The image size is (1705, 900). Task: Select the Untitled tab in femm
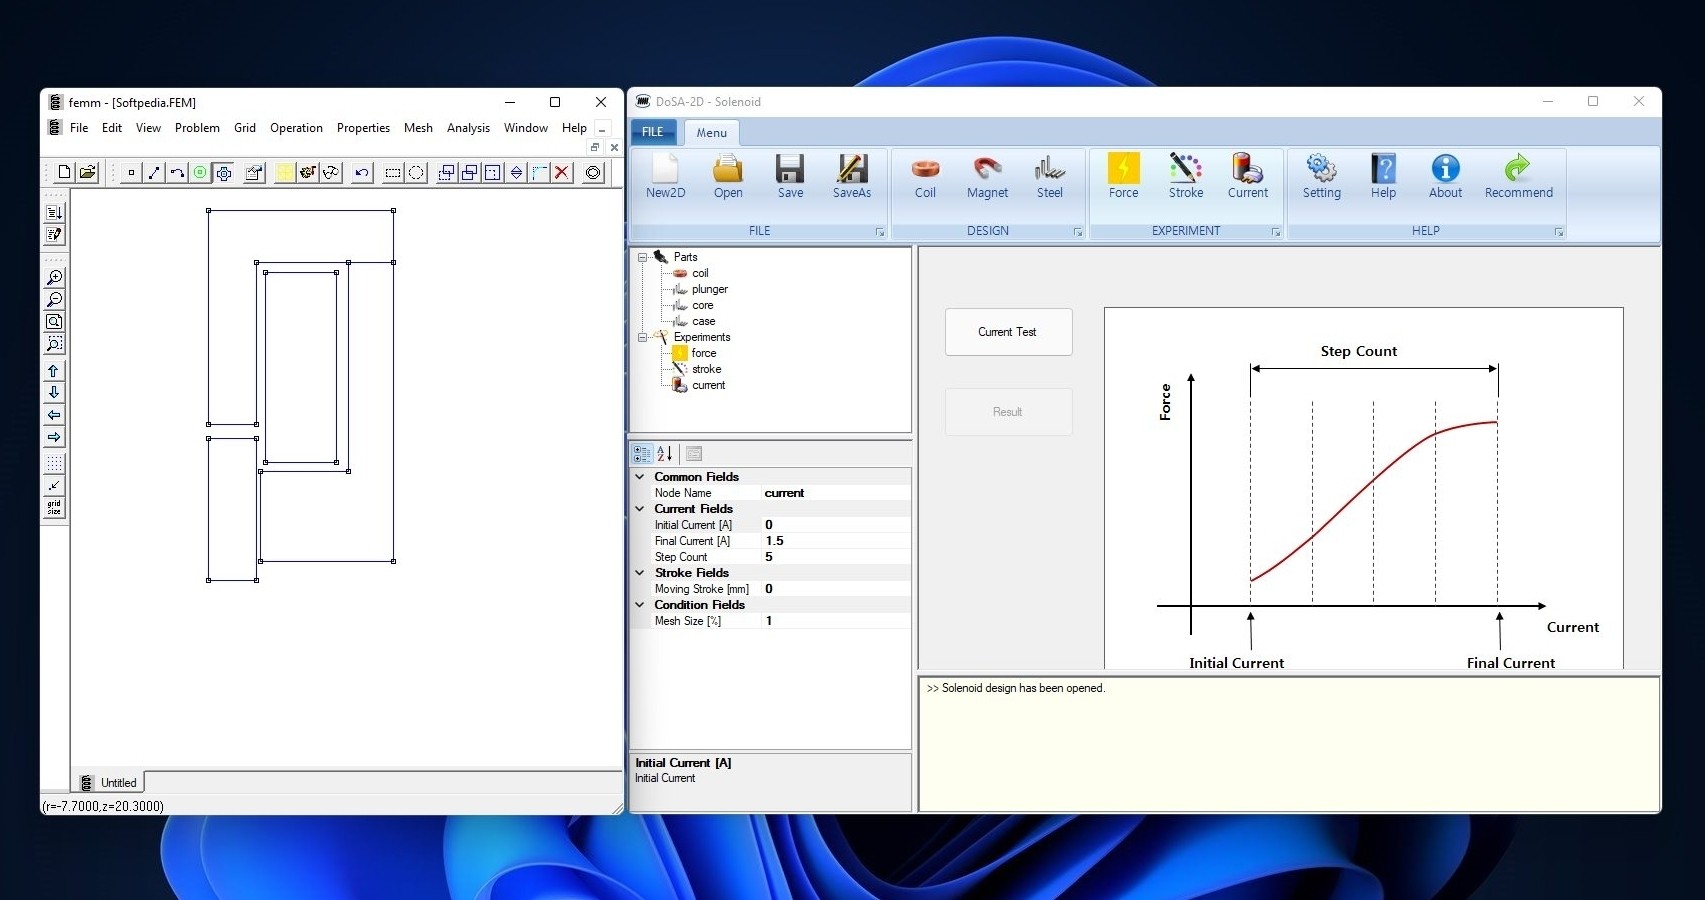tap(109, 783)
